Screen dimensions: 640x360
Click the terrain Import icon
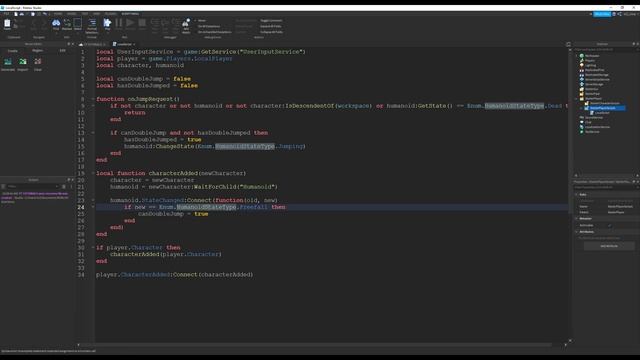click(23, 63)
